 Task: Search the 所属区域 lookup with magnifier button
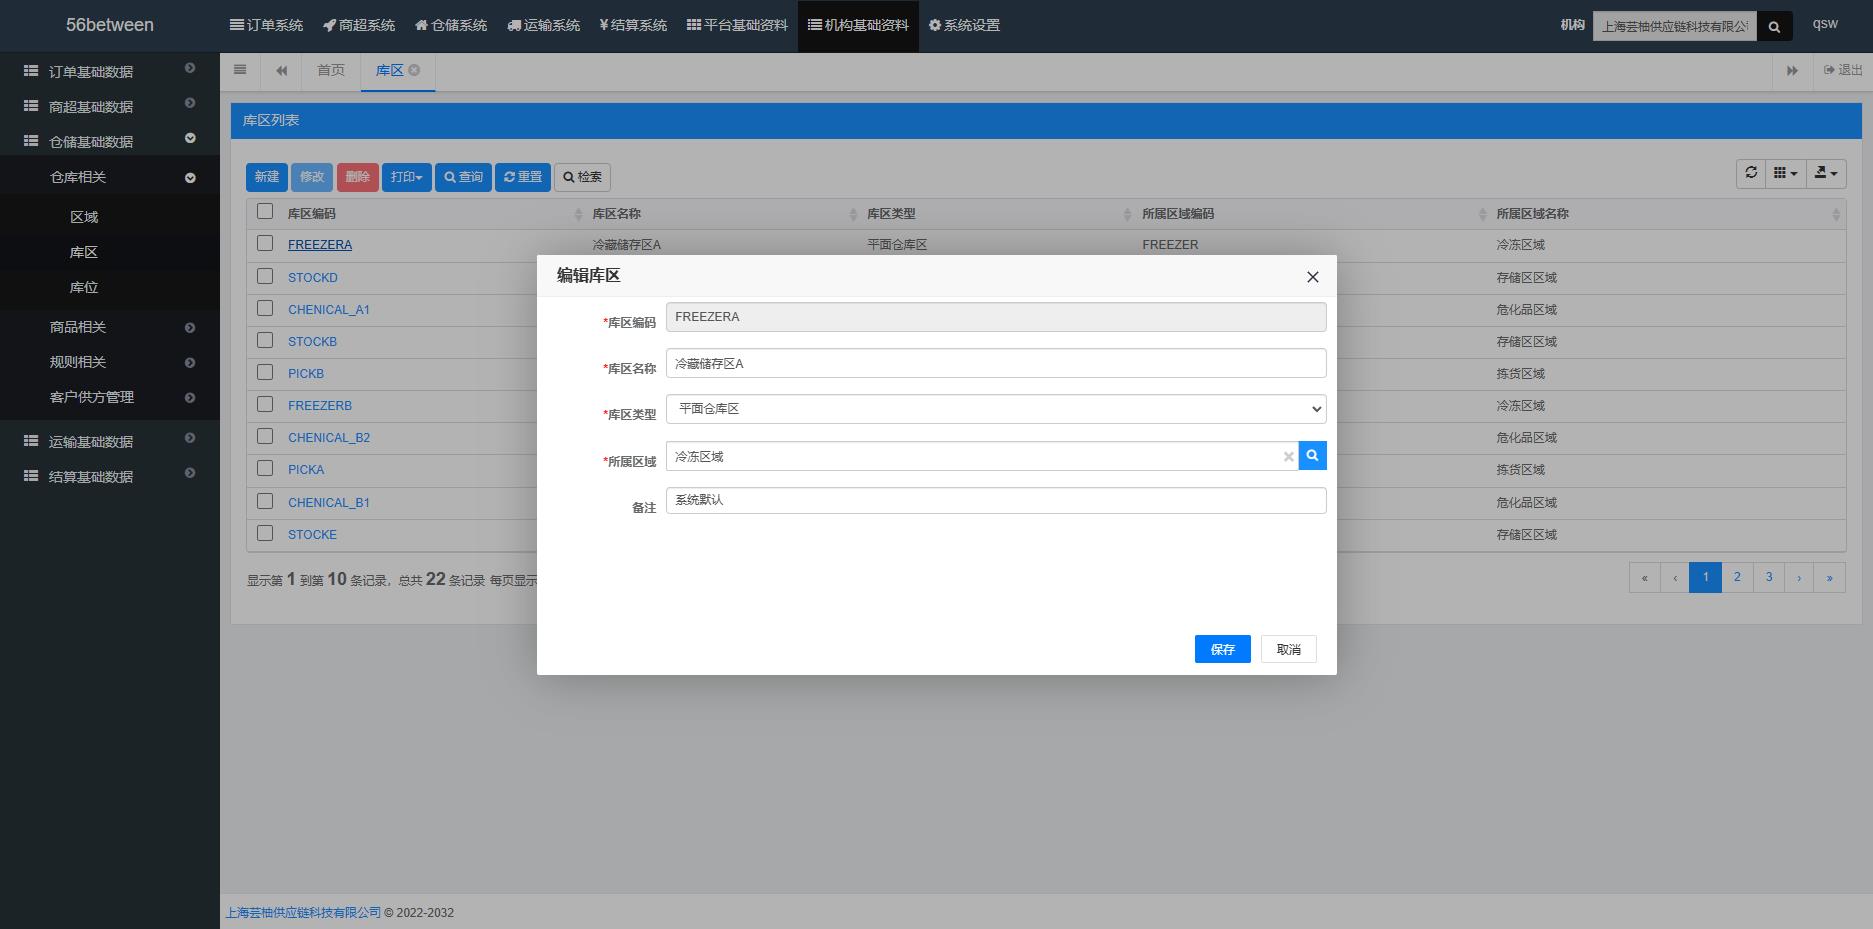(x=1312, y=456)
